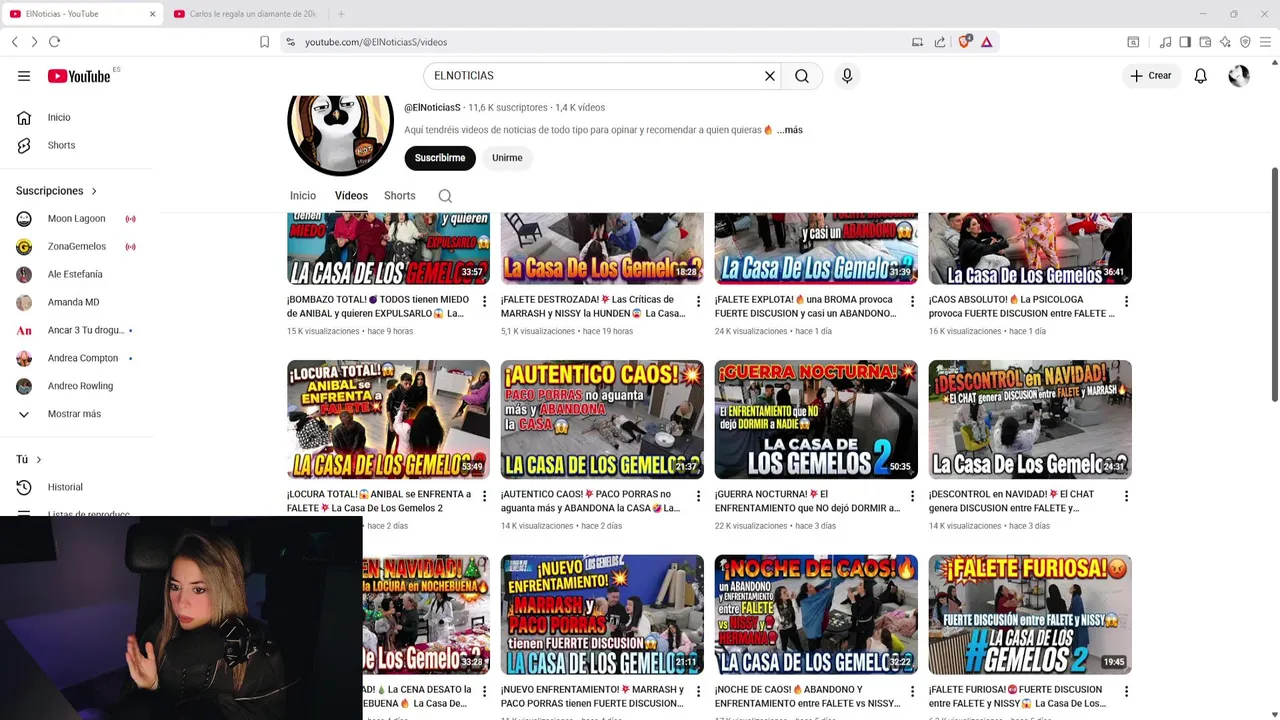This screenshot has width=1280, height=720.
Task: Open ZonaGemelos subscription channel
Action: (78, 247)
